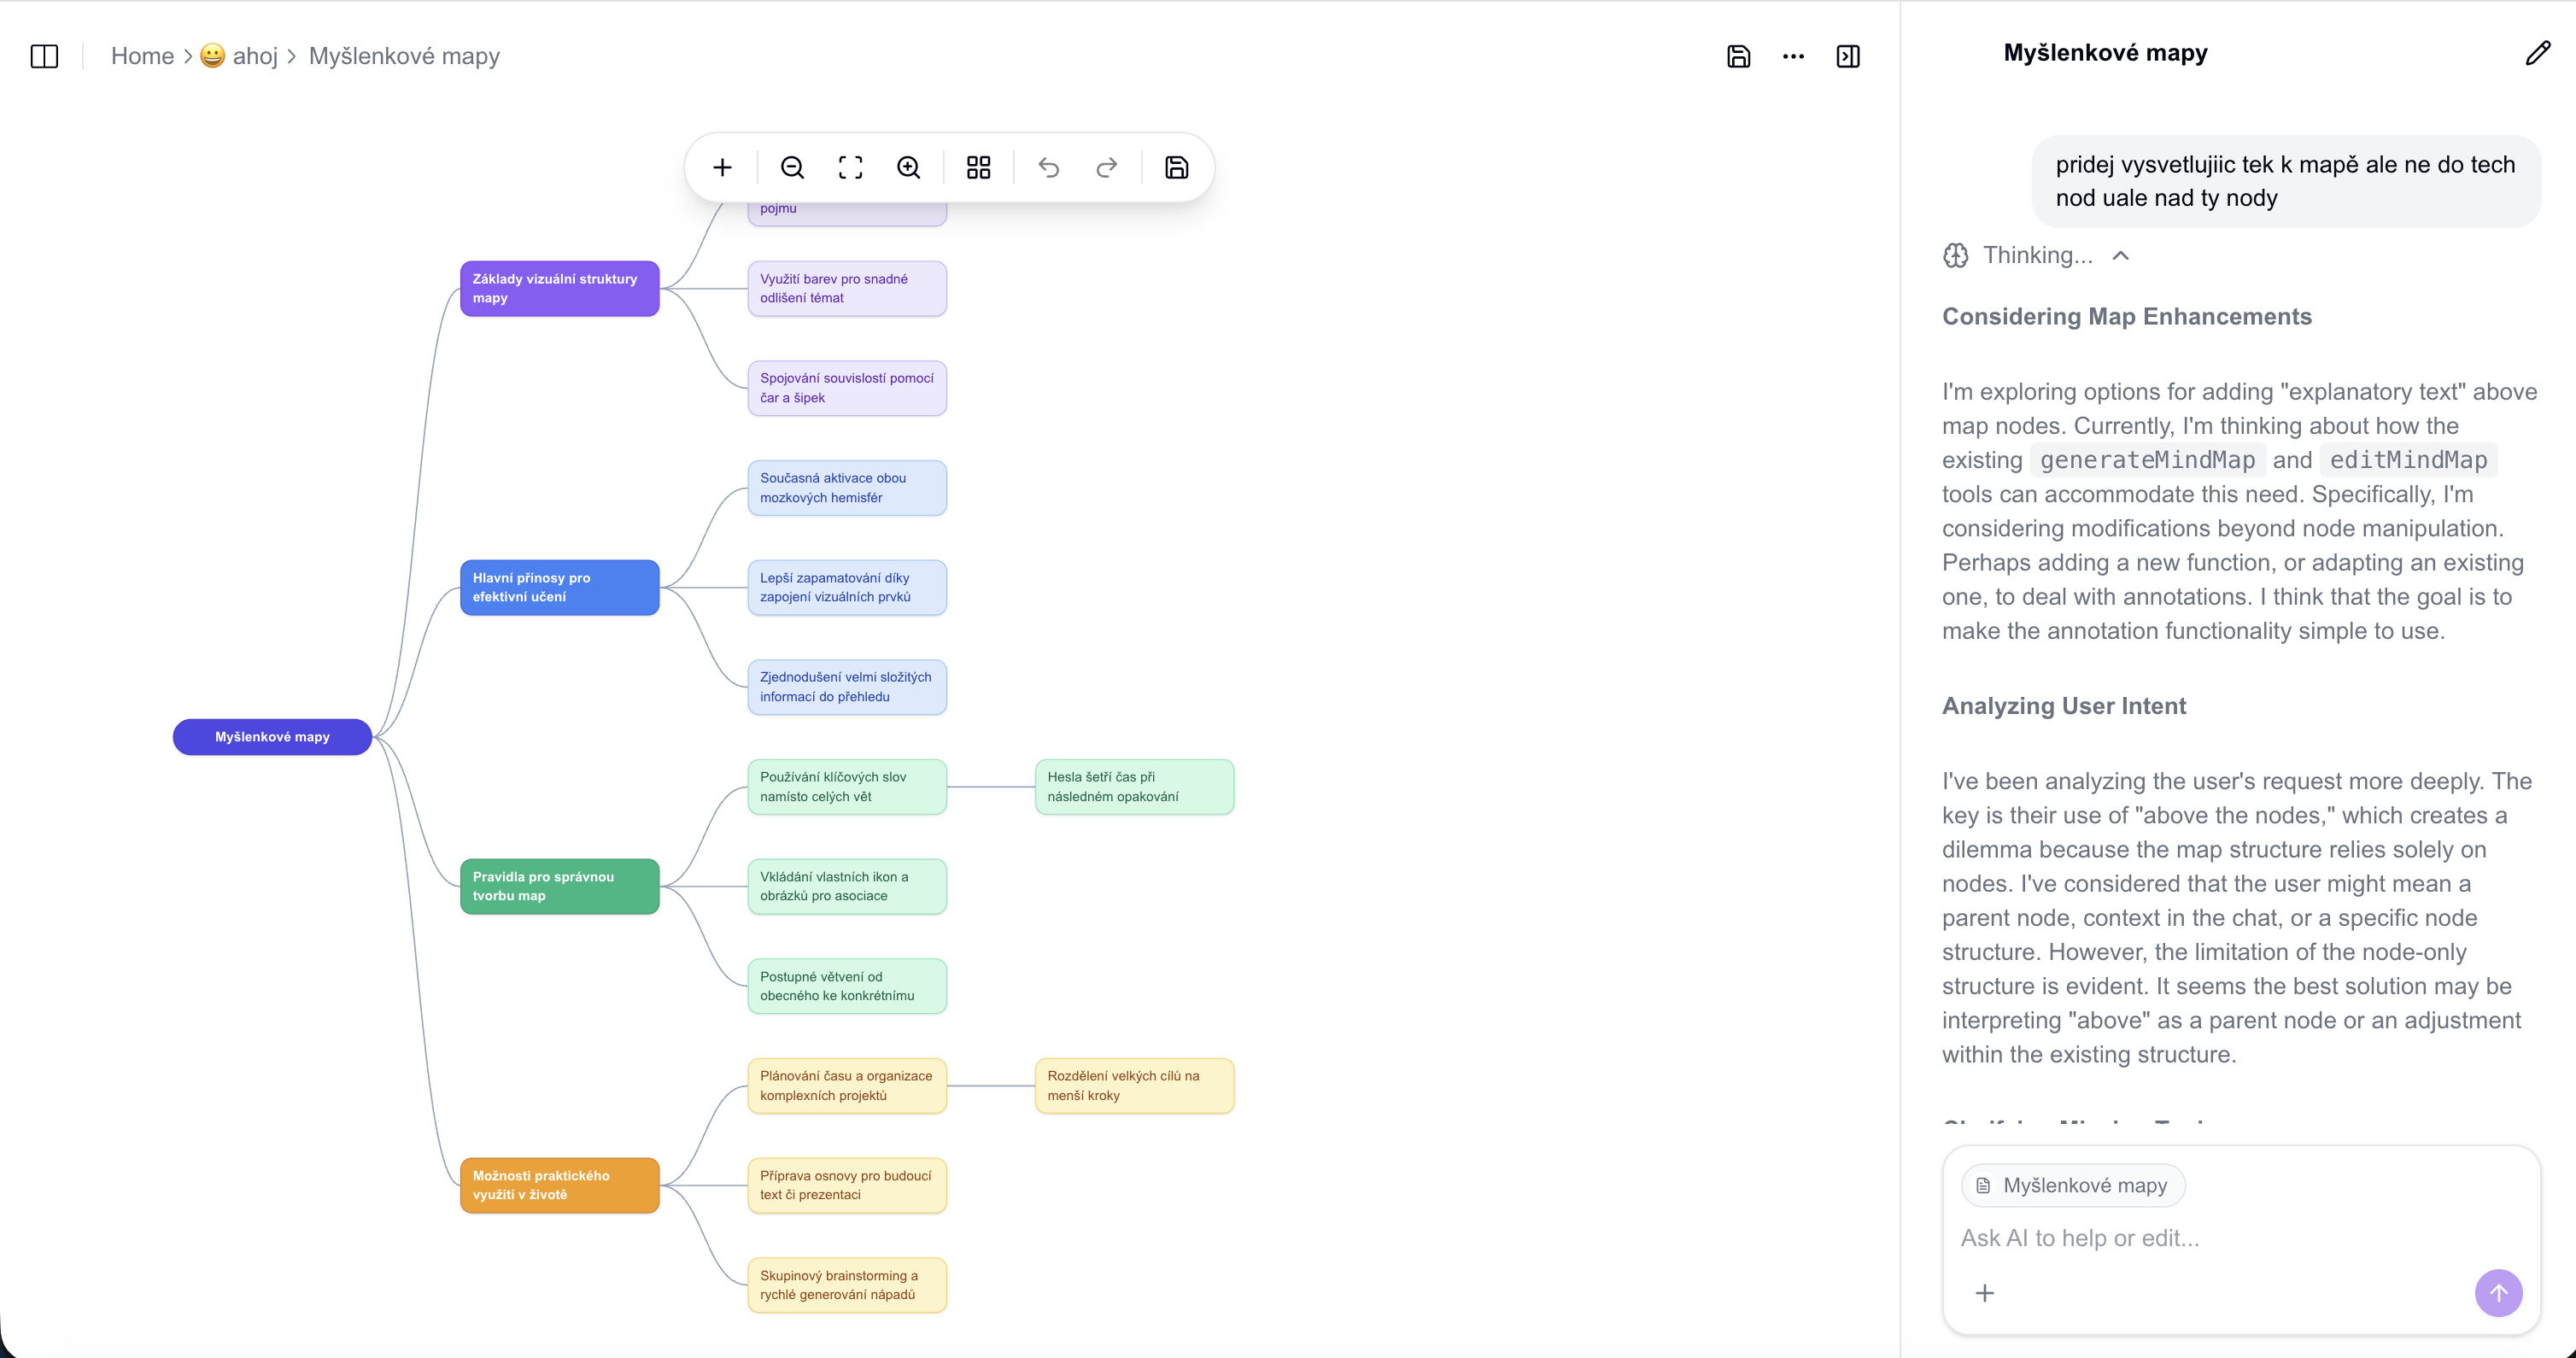Viewport: 2576px width, 1358px height.
Task: Collapse the right chat panel icon
Action: [x=1848, y=56]
